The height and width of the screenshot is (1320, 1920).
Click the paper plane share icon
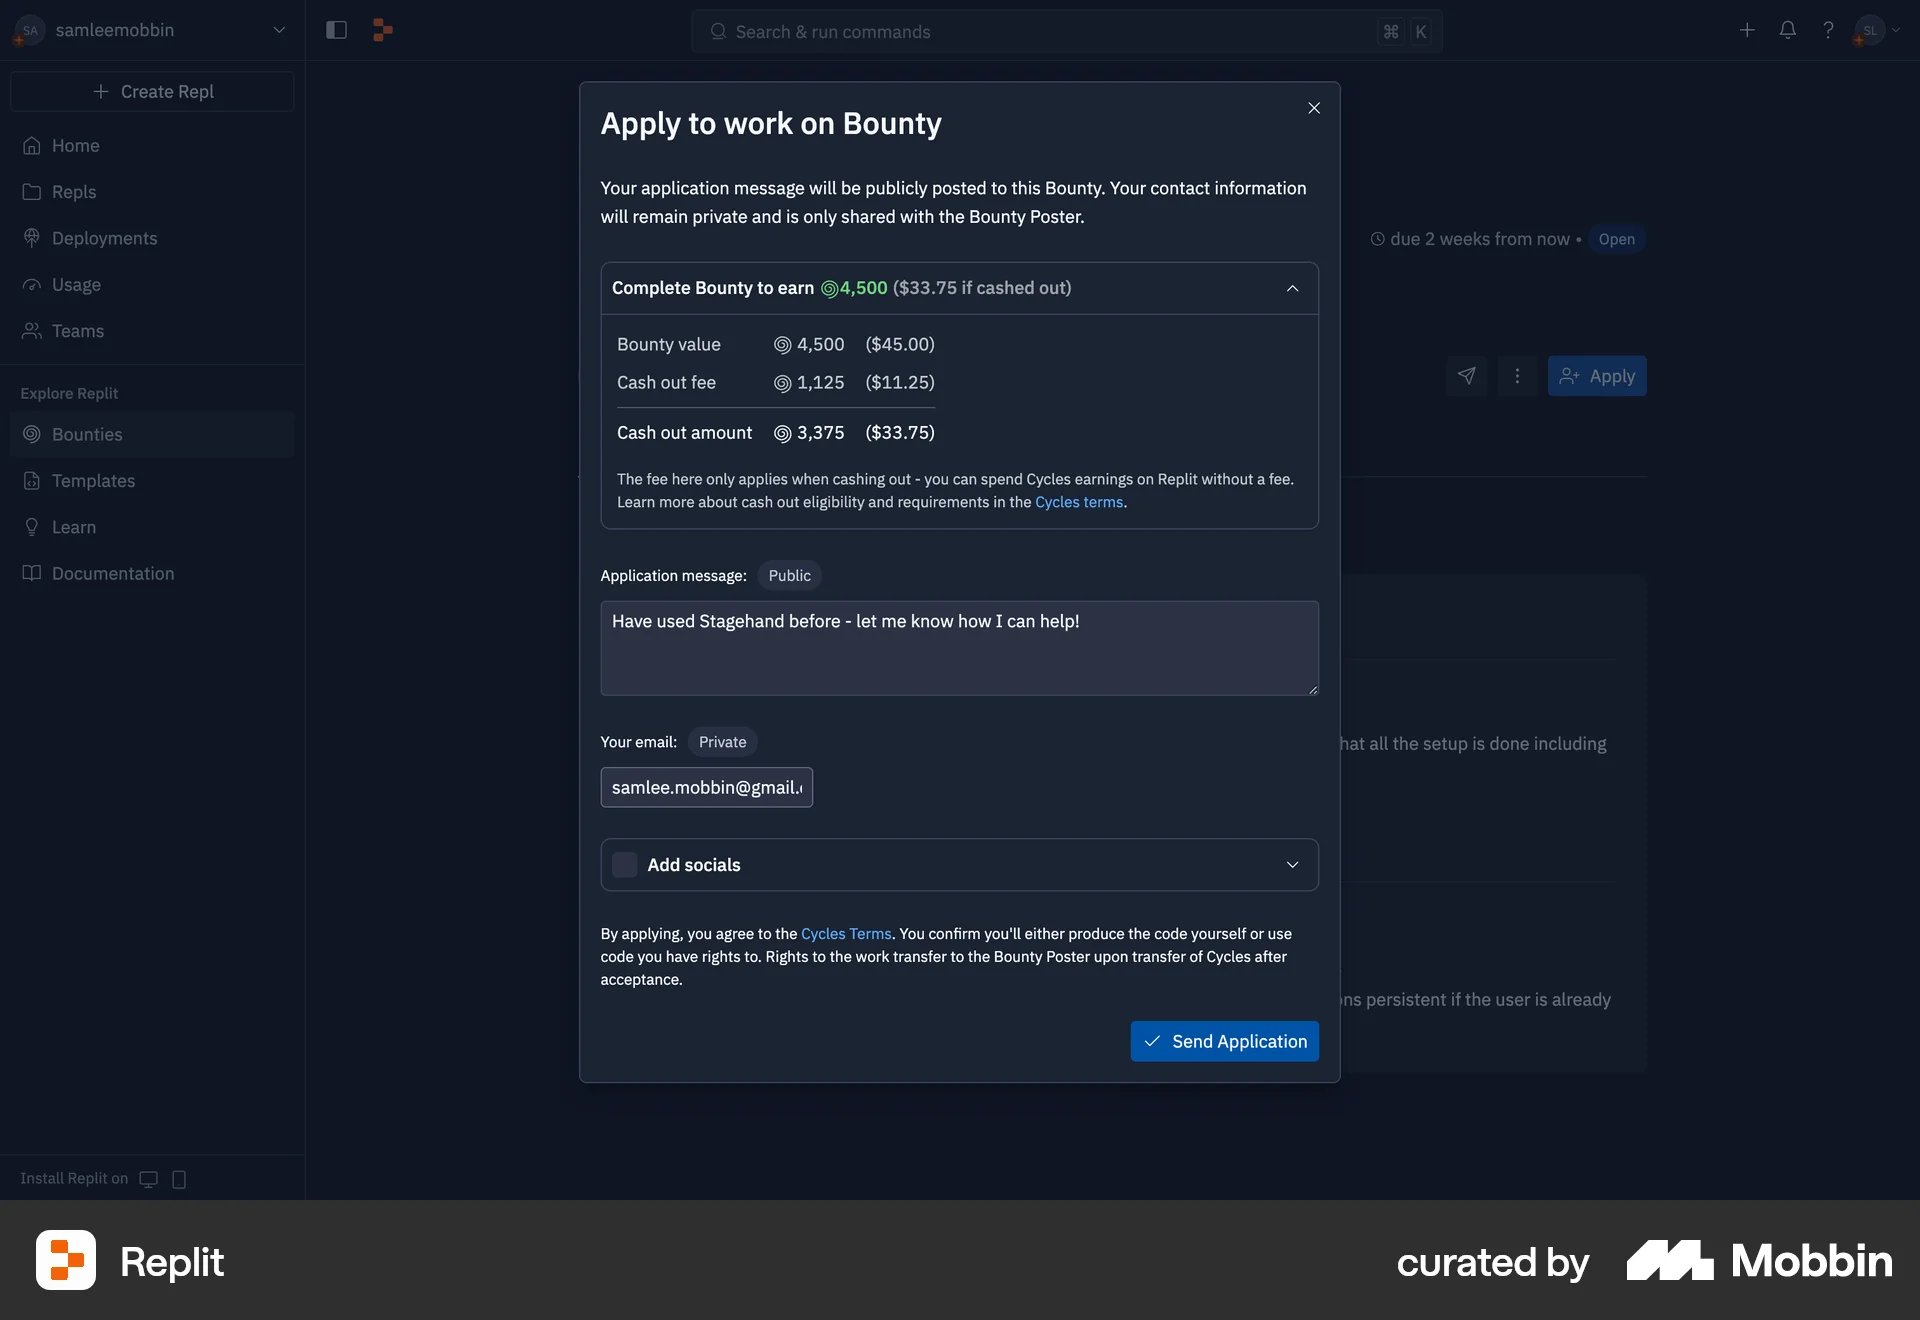click(1465, 376)
